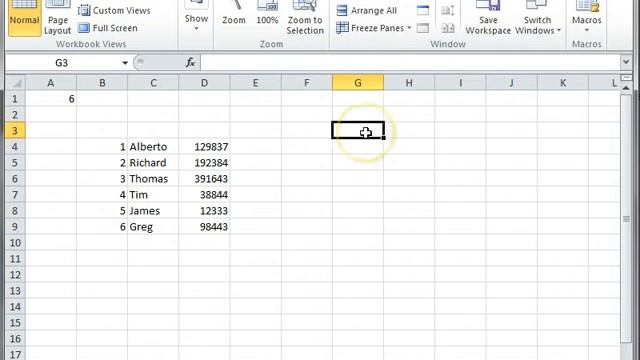
Task: Click cell A1 containing 6
Action: [x=51, y=99]
